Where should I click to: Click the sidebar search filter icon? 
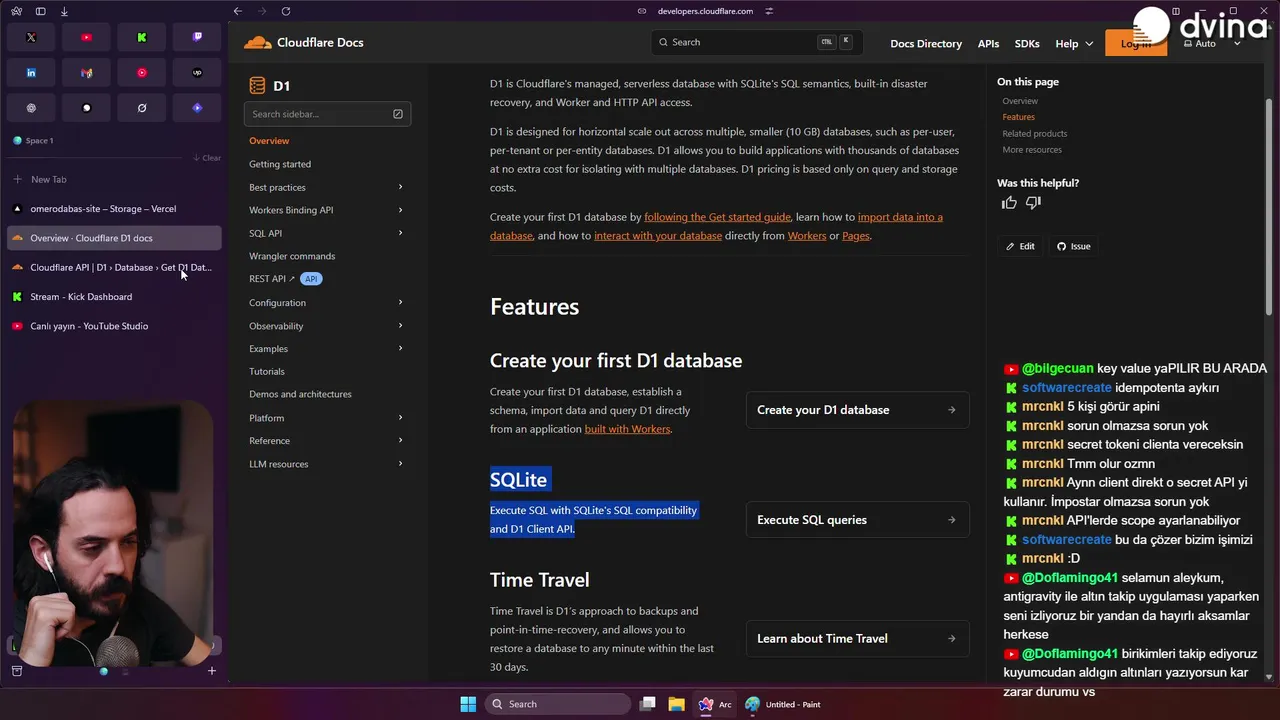[398, 114]
